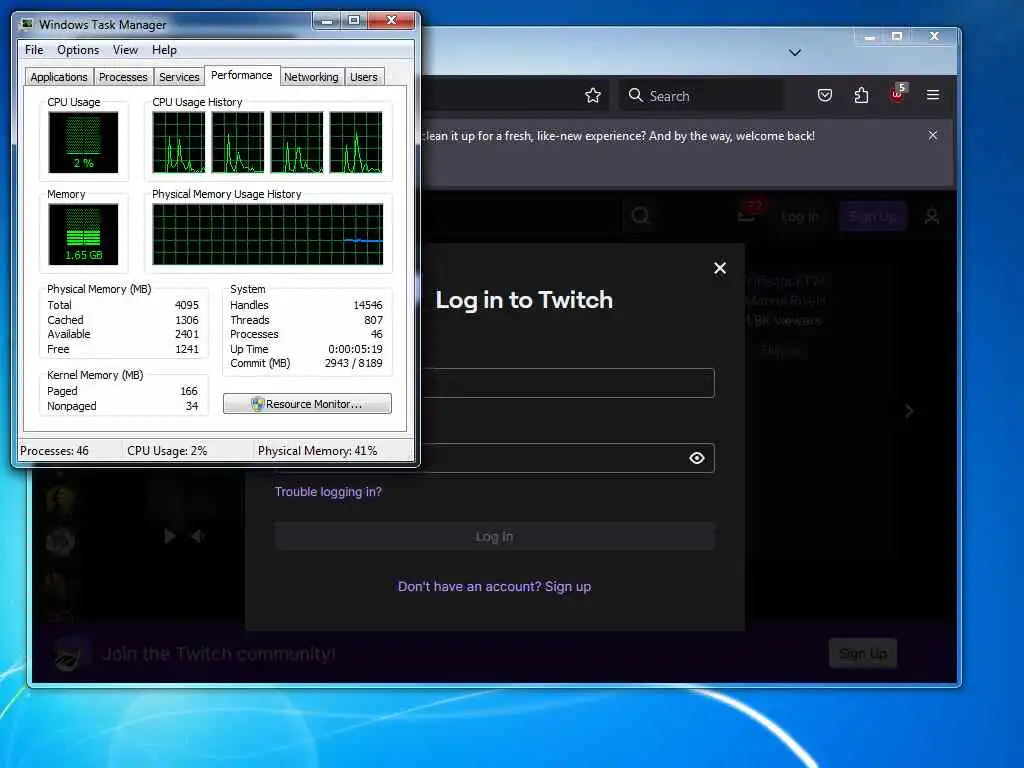
Task: Bookmark the page with Firefox's star icon
Action: (x=592, y=96)
